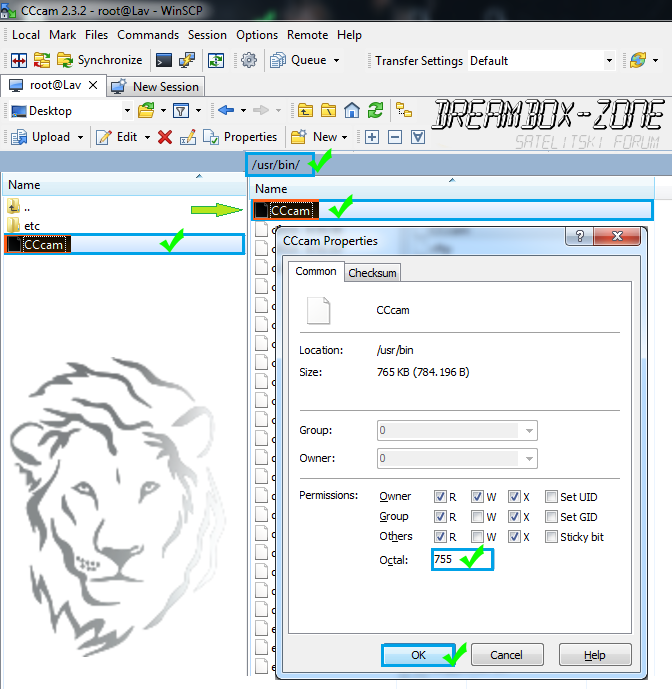
Task: Expand the New dropdown arrow
Action: pos(345,138)
